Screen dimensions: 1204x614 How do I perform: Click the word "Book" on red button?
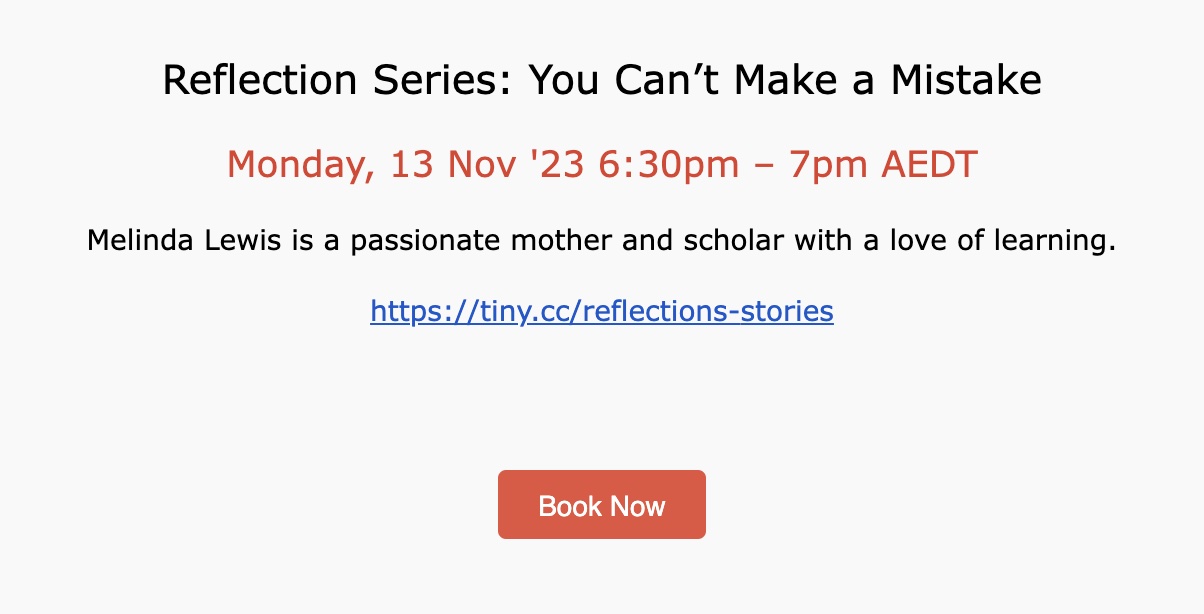click(569, 506)
